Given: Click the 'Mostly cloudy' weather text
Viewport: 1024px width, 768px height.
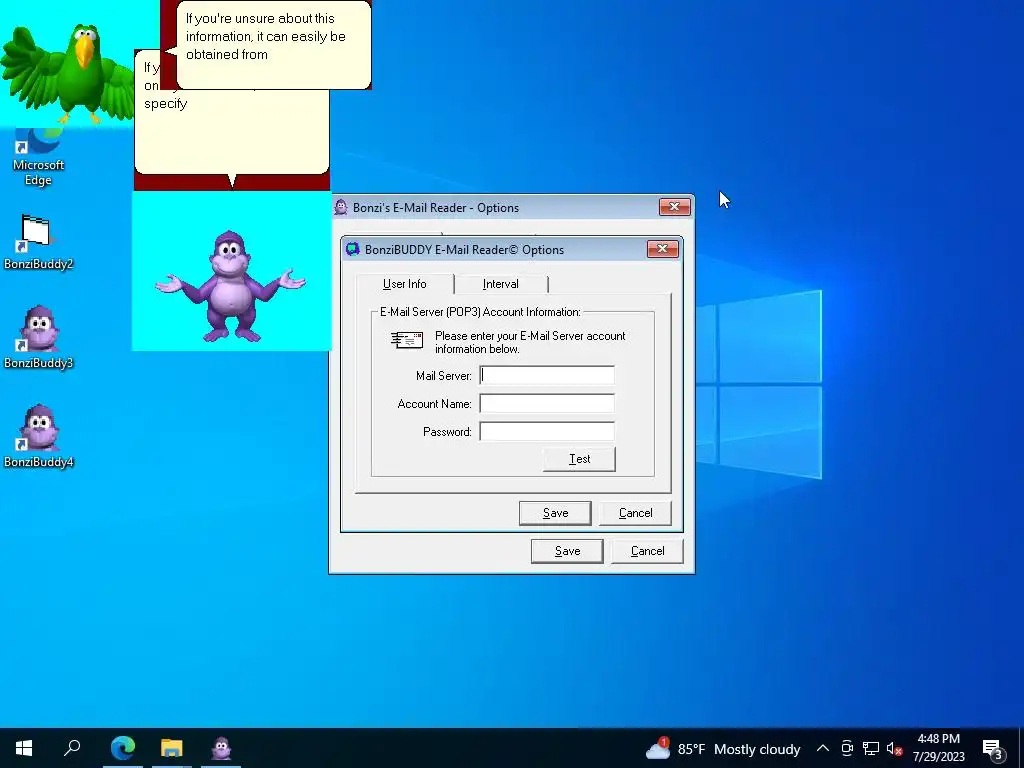Looking at the screenshot, I should 757,749.
